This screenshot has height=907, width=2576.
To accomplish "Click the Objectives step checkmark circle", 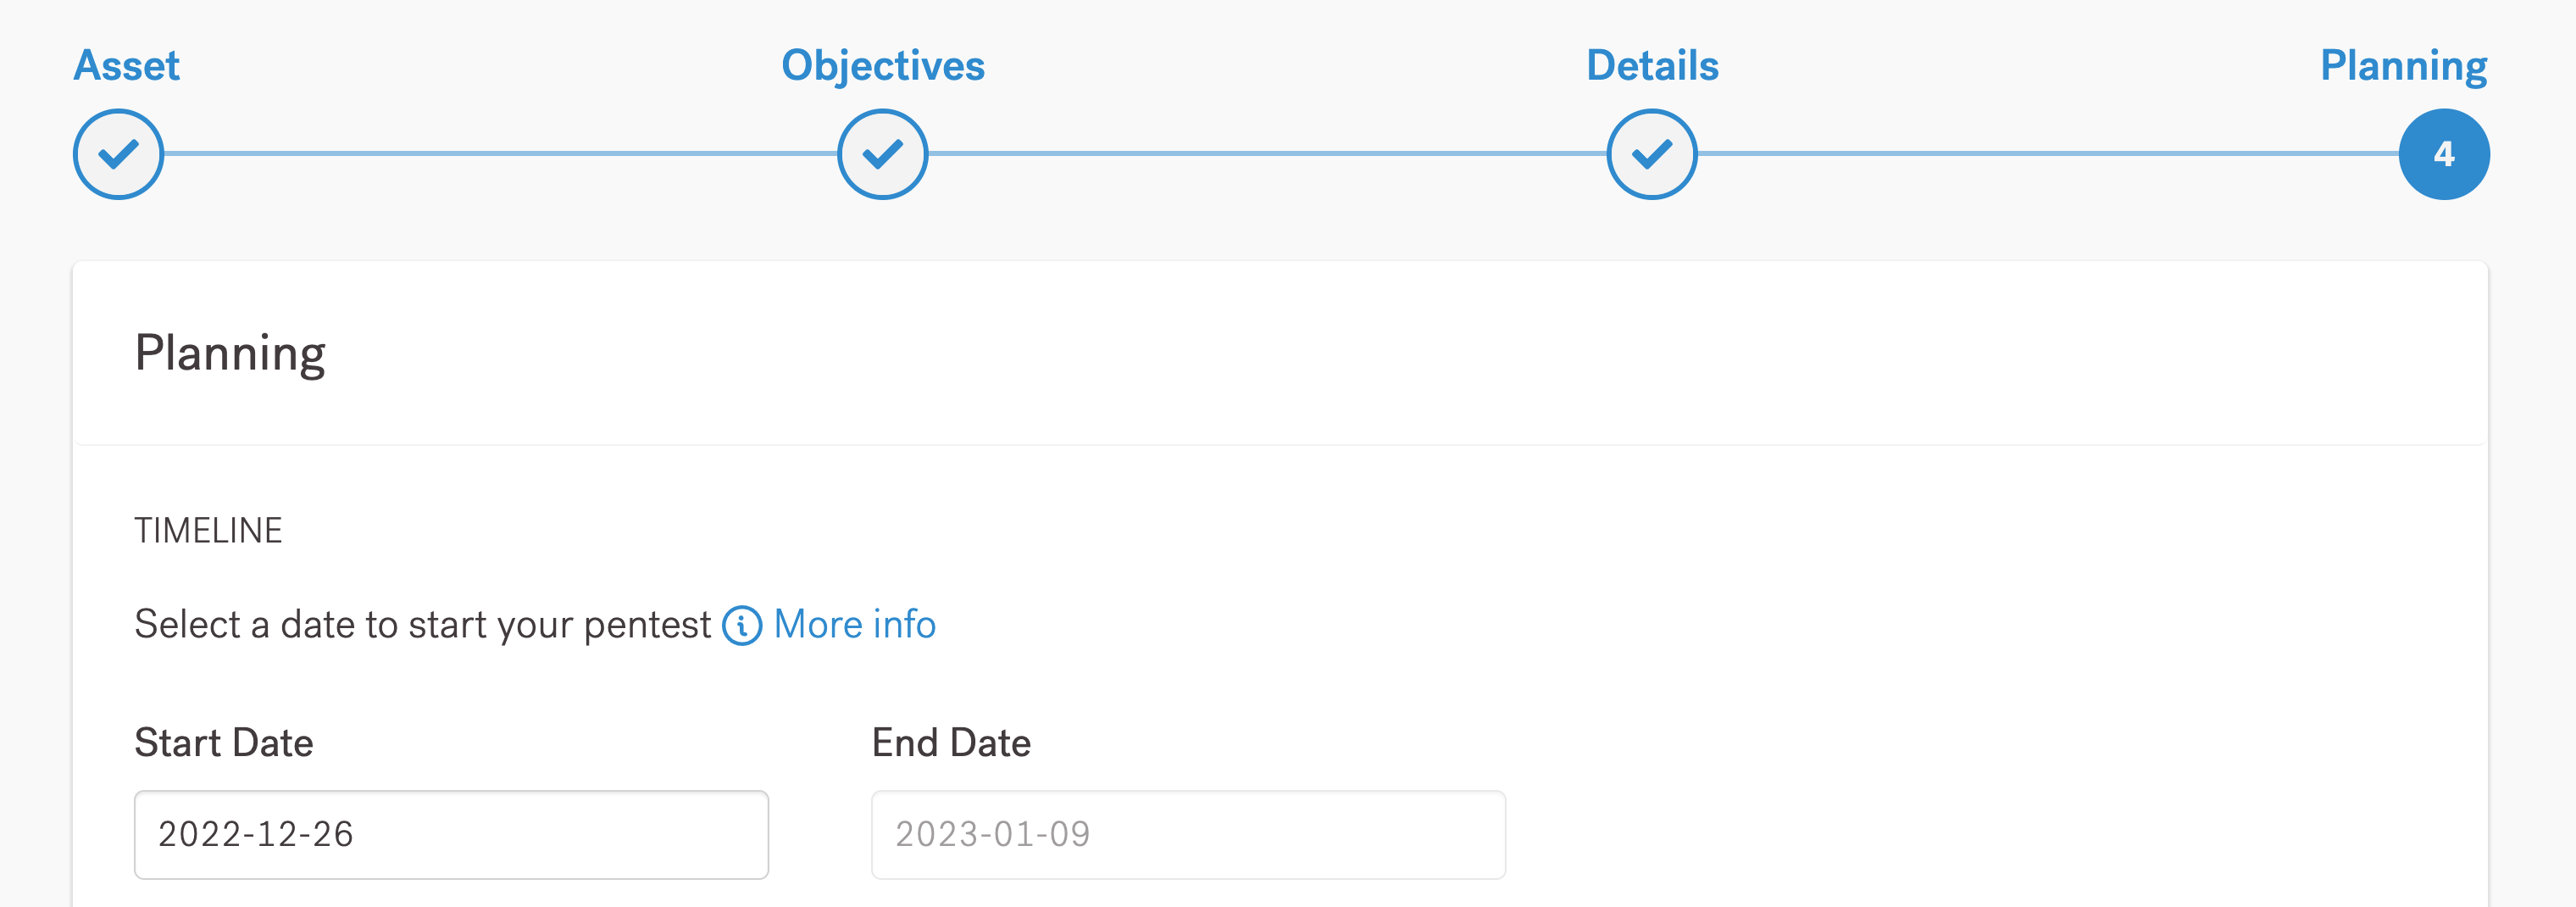I will pos(882,154).
